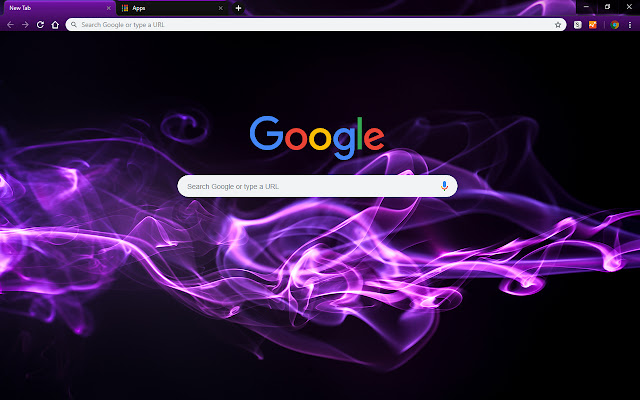The height and width of the screenshot is (400, 640).
Task: Bookmark this page with the star icon
Action: point(558,25)
